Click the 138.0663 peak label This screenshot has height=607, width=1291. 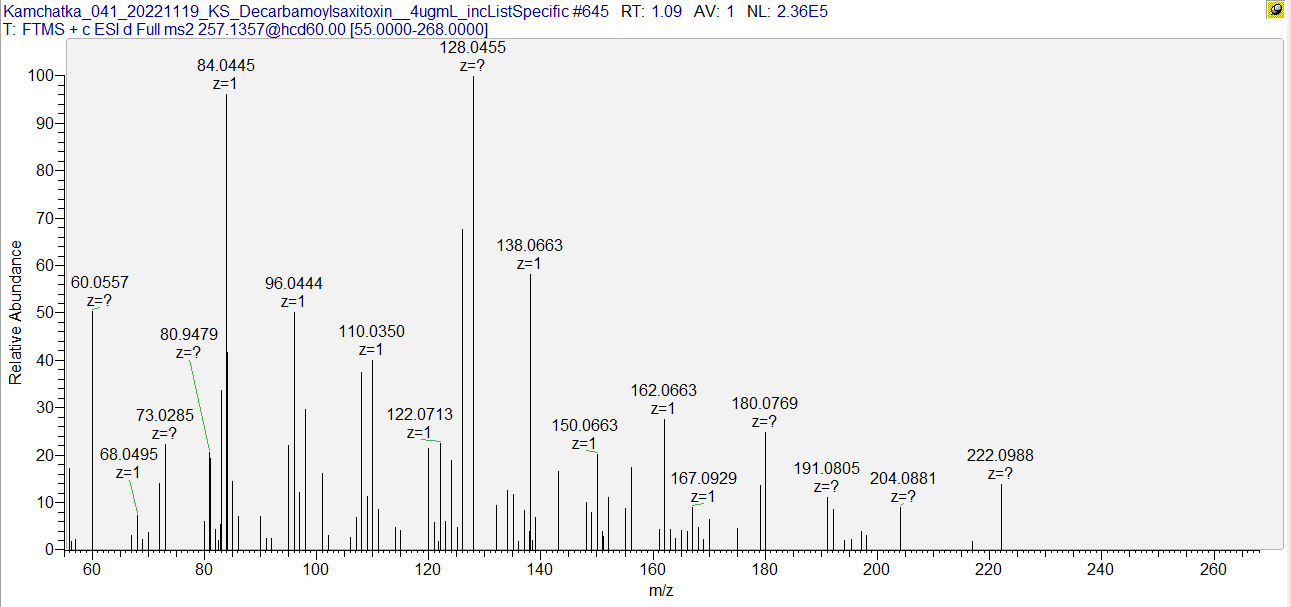(x=530, y=246)
